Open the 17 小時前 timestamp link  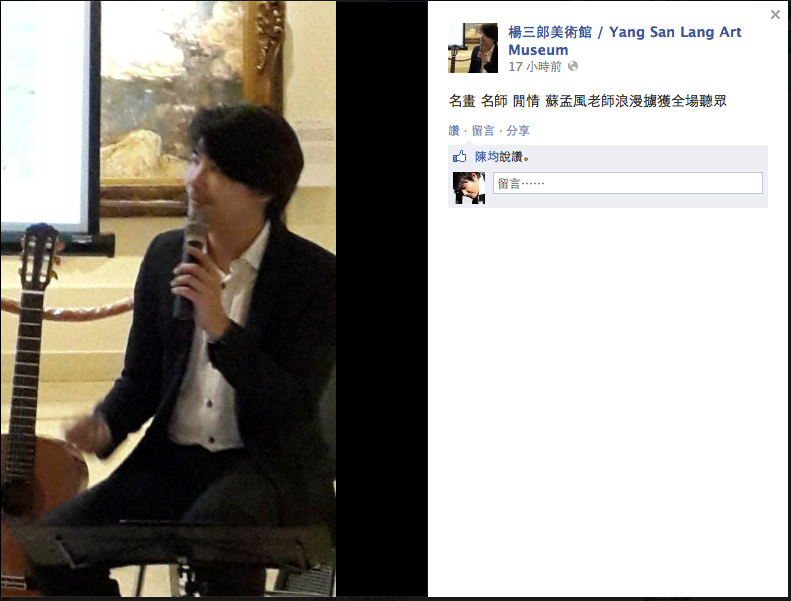[535, 67]
